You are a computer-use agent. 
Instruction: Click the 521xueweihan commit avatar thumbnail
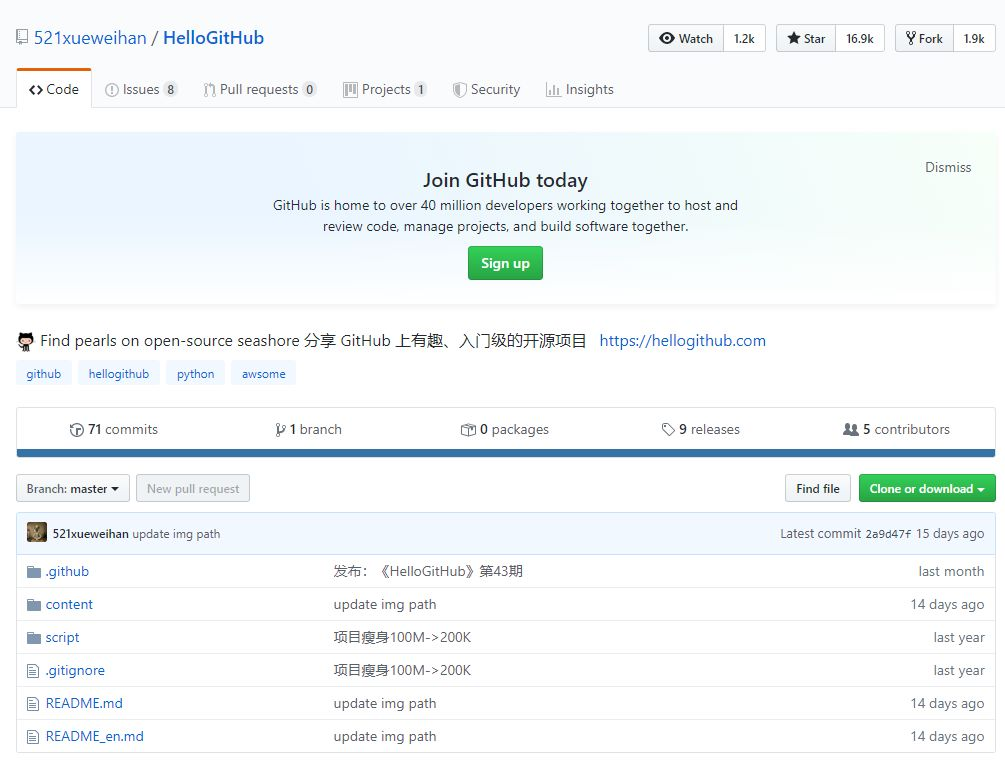[x=37, y=532]
